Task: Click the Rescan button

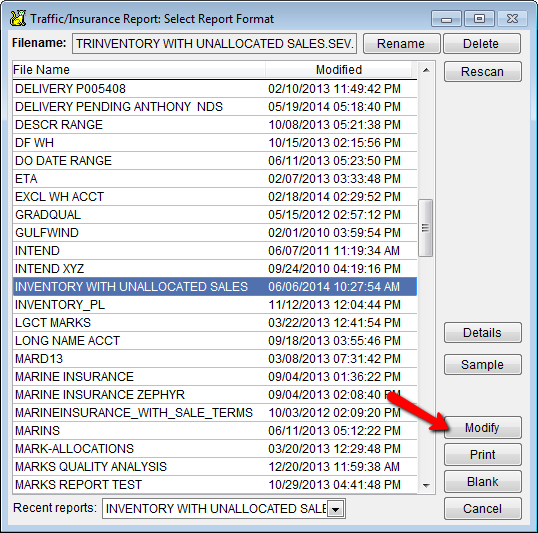Action: [x=482, y=72]
